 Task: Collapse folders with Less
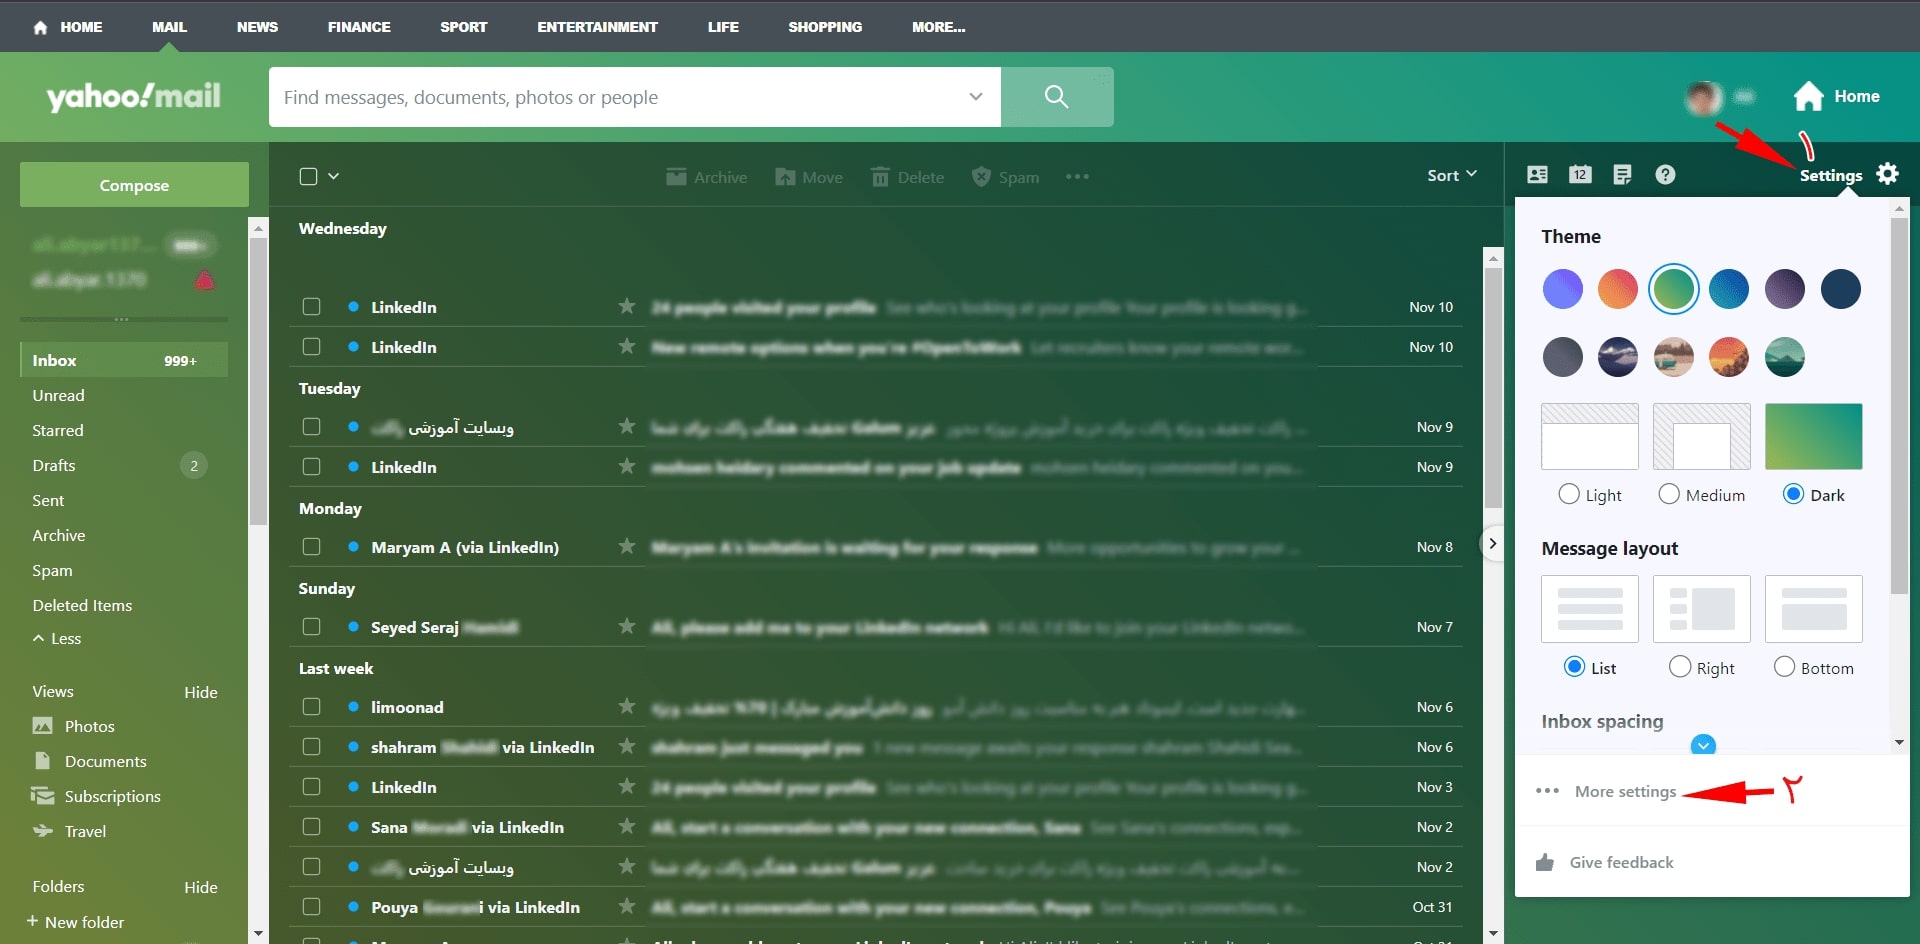[x=57, y=638]
